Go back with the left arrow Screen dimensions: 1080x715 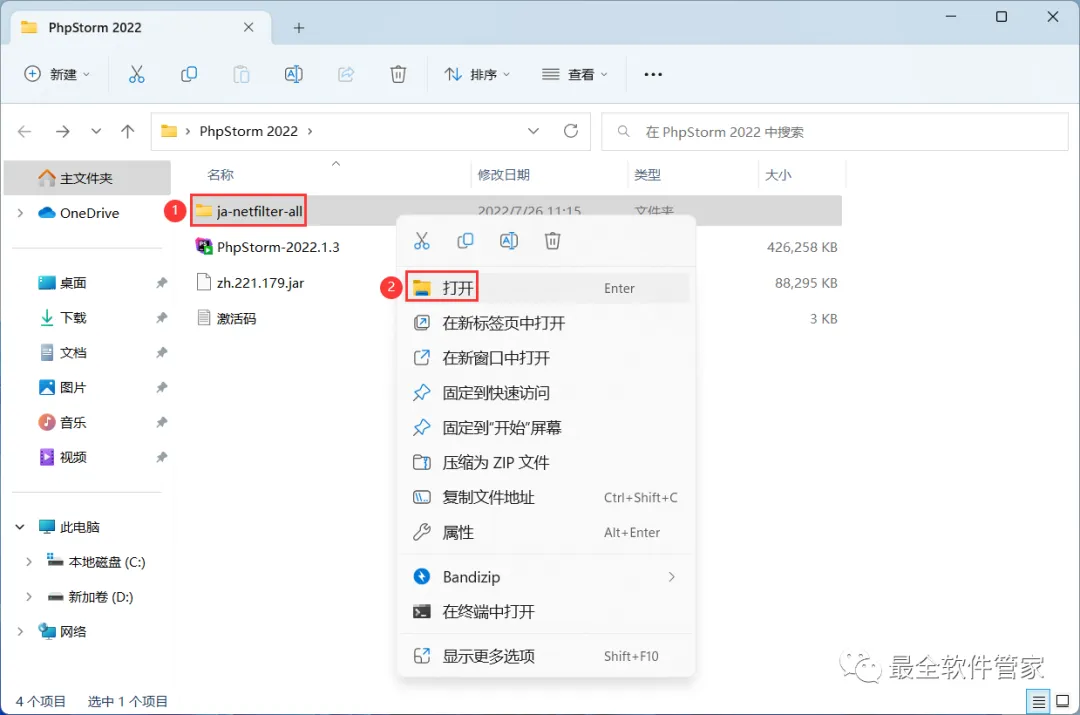pyautogui.click(x=25, y=132)
